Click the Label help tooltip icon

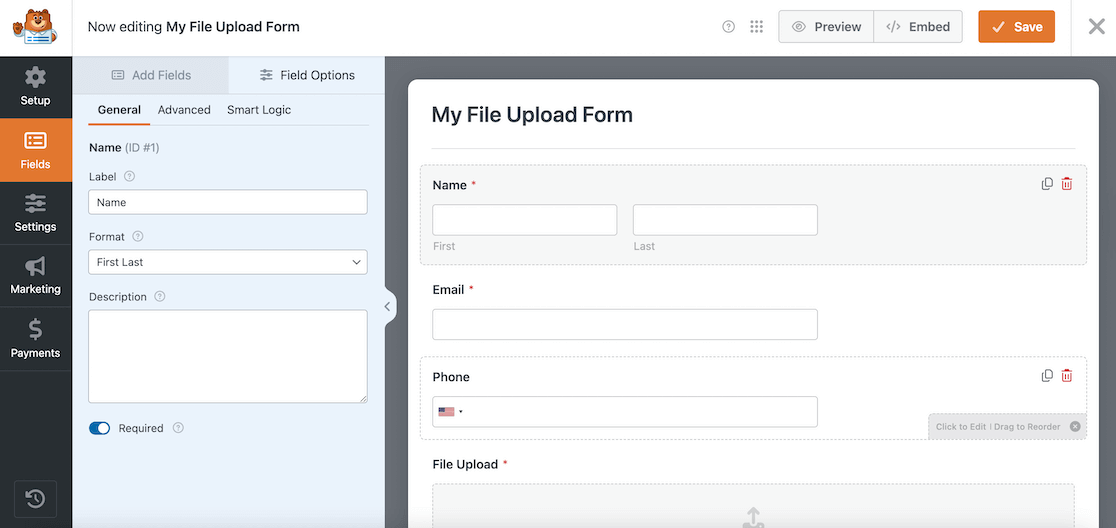pyautogui.click(x=130, y=176)
